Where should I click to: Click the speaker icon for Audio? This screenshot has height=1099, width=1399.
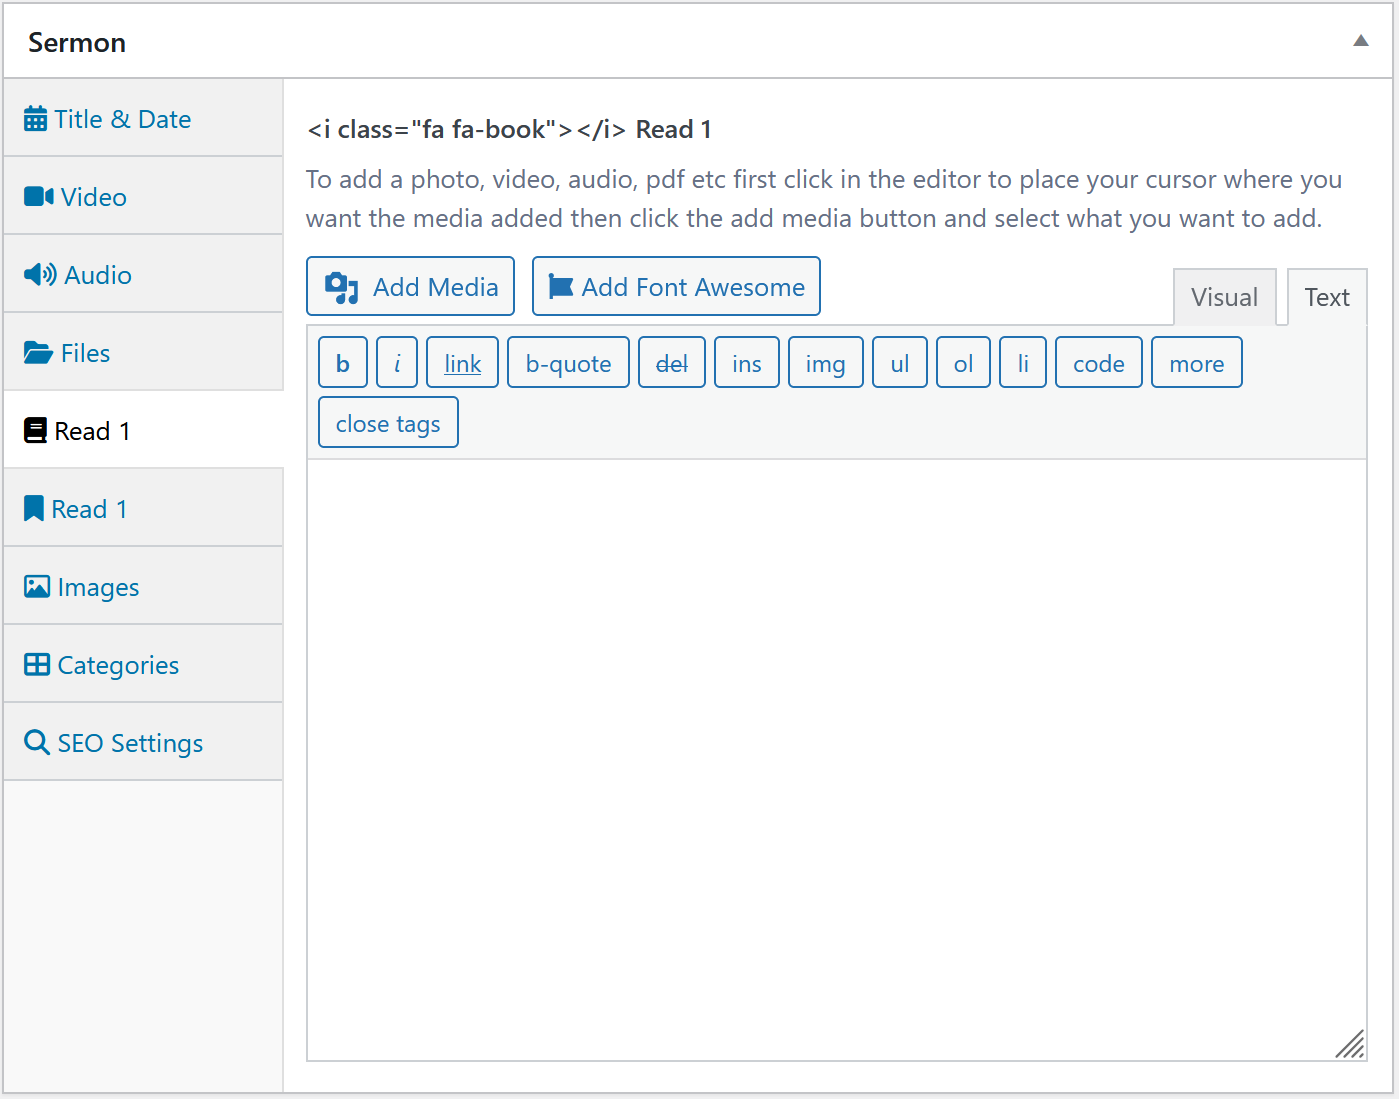coord(40,275)
